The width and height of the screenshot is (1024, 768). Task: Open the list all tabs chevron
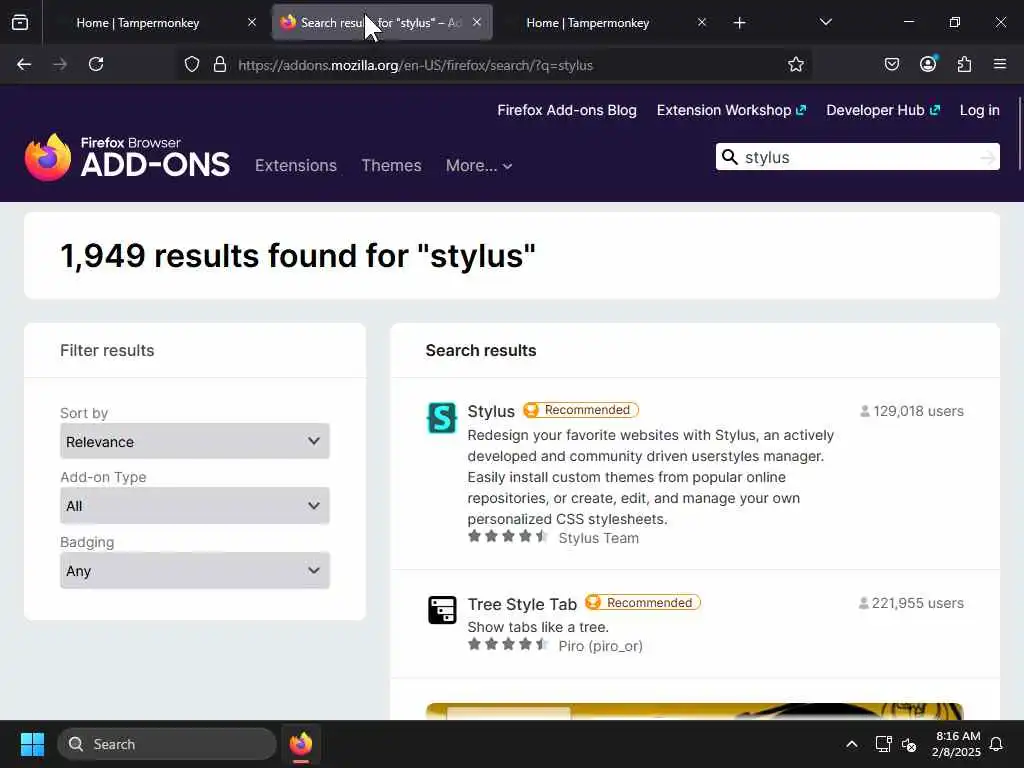825,22
